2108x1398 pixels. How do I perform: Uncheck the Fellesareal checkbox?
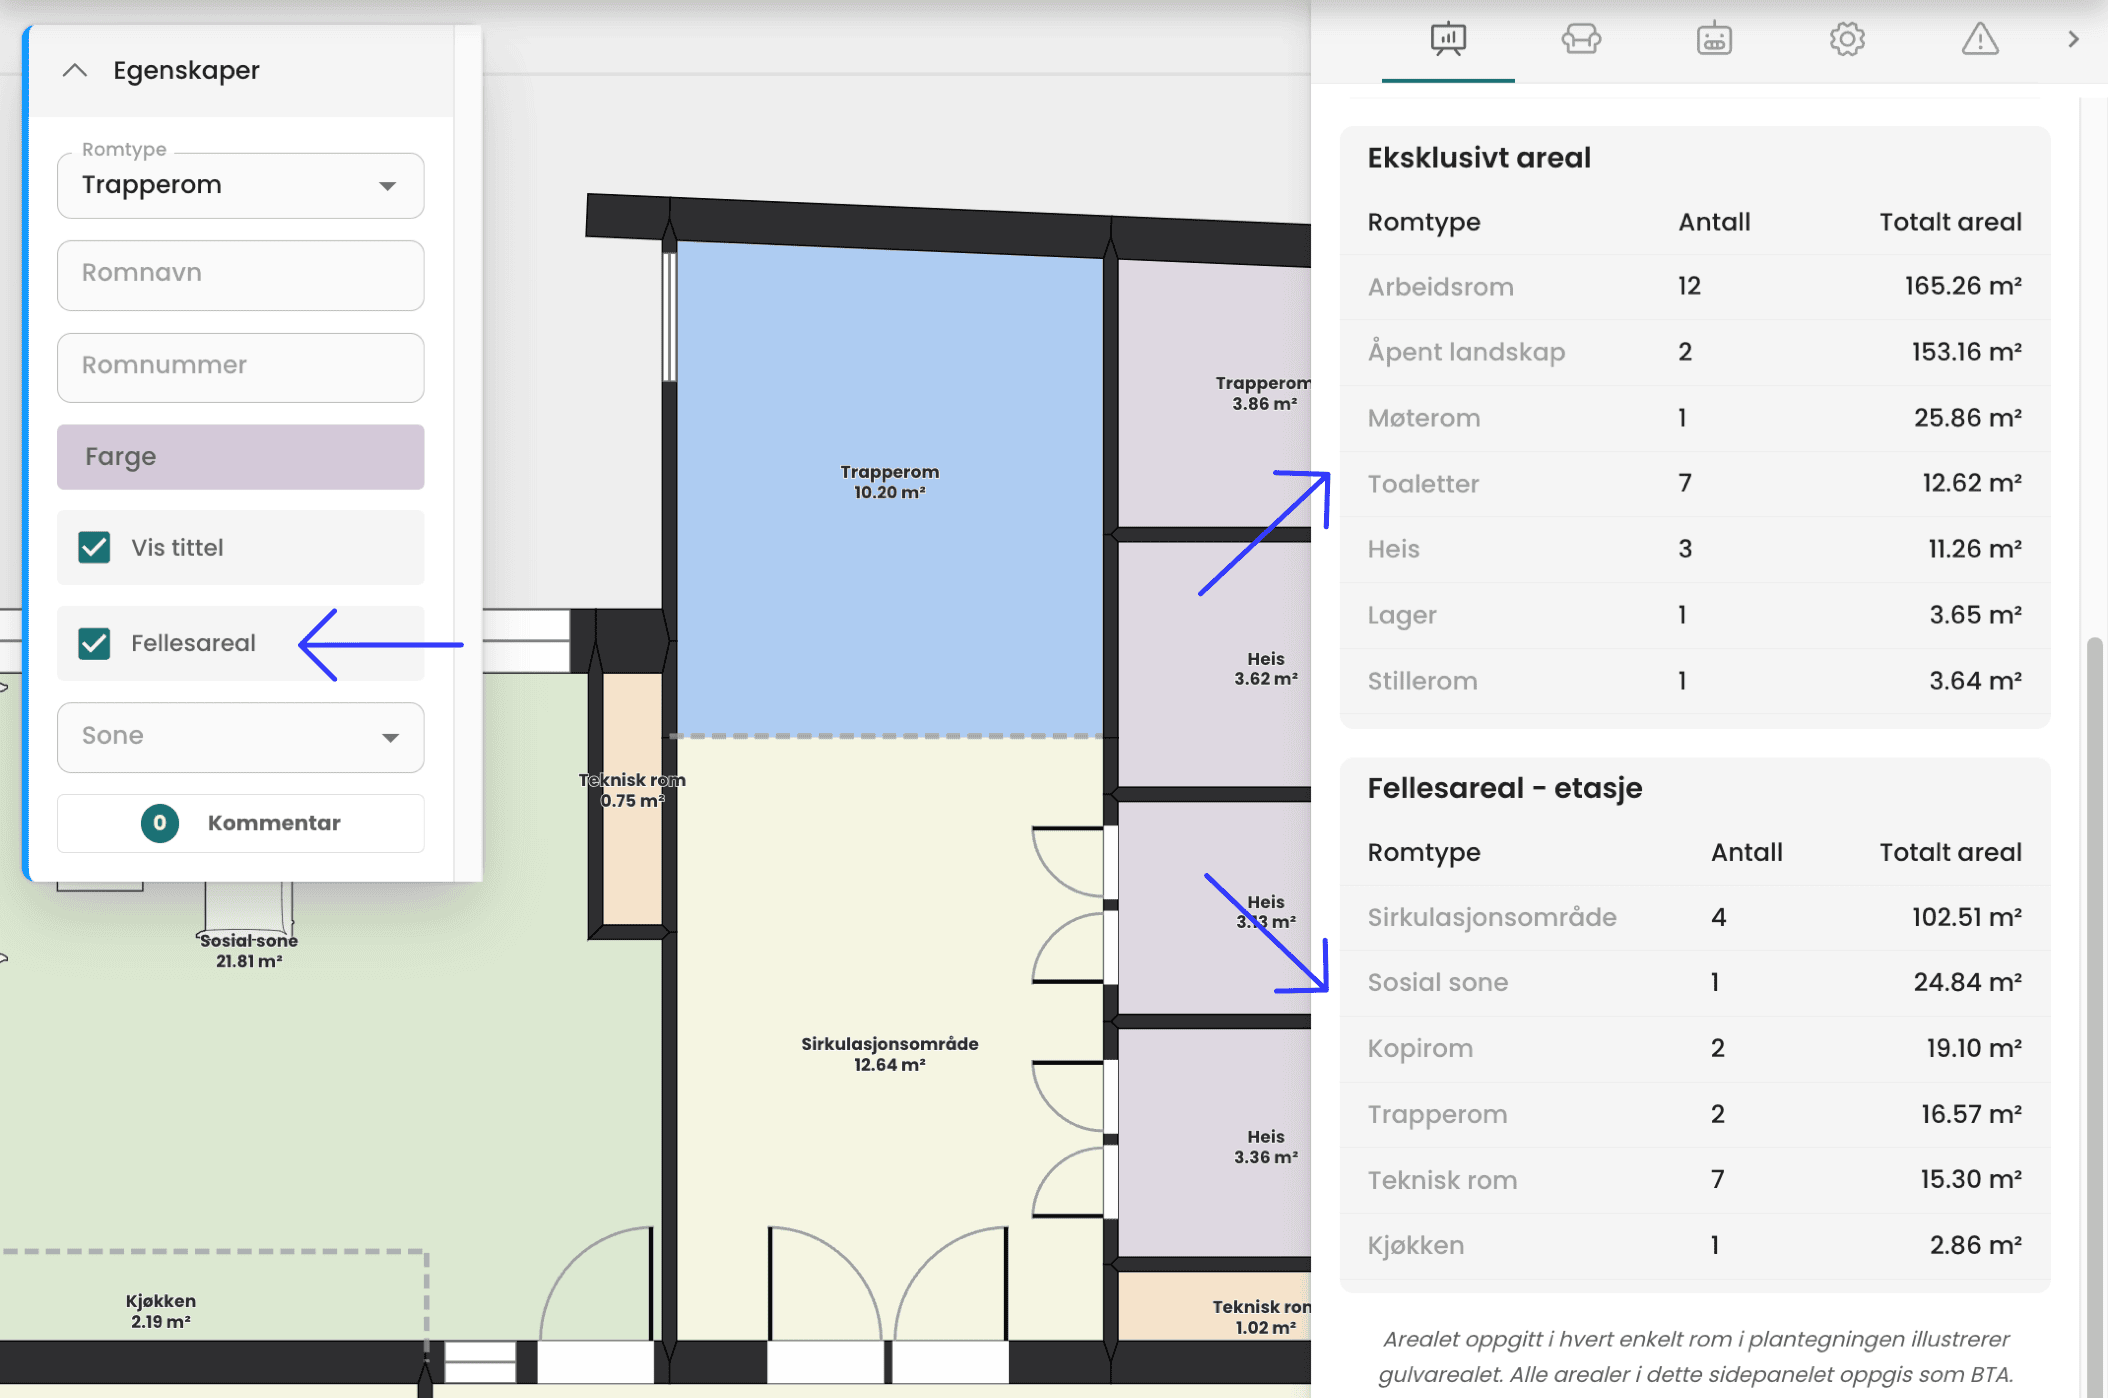95,644
